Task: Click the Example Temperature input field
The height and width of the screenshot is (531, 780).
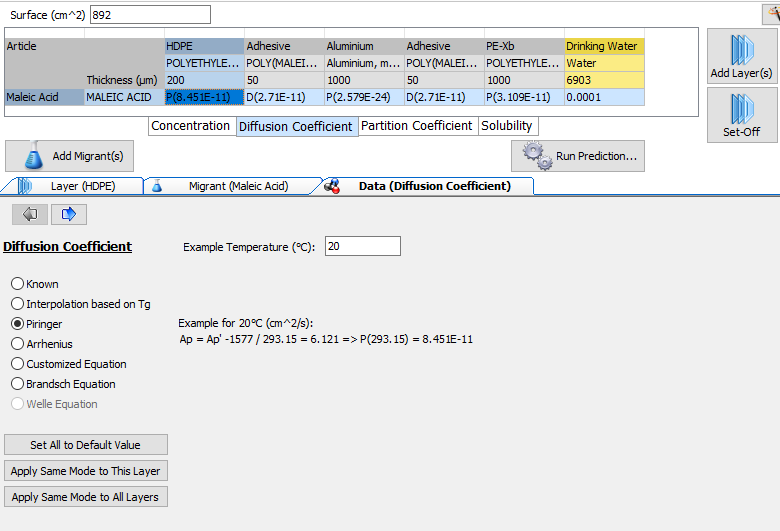Action: tap(362, 246)
